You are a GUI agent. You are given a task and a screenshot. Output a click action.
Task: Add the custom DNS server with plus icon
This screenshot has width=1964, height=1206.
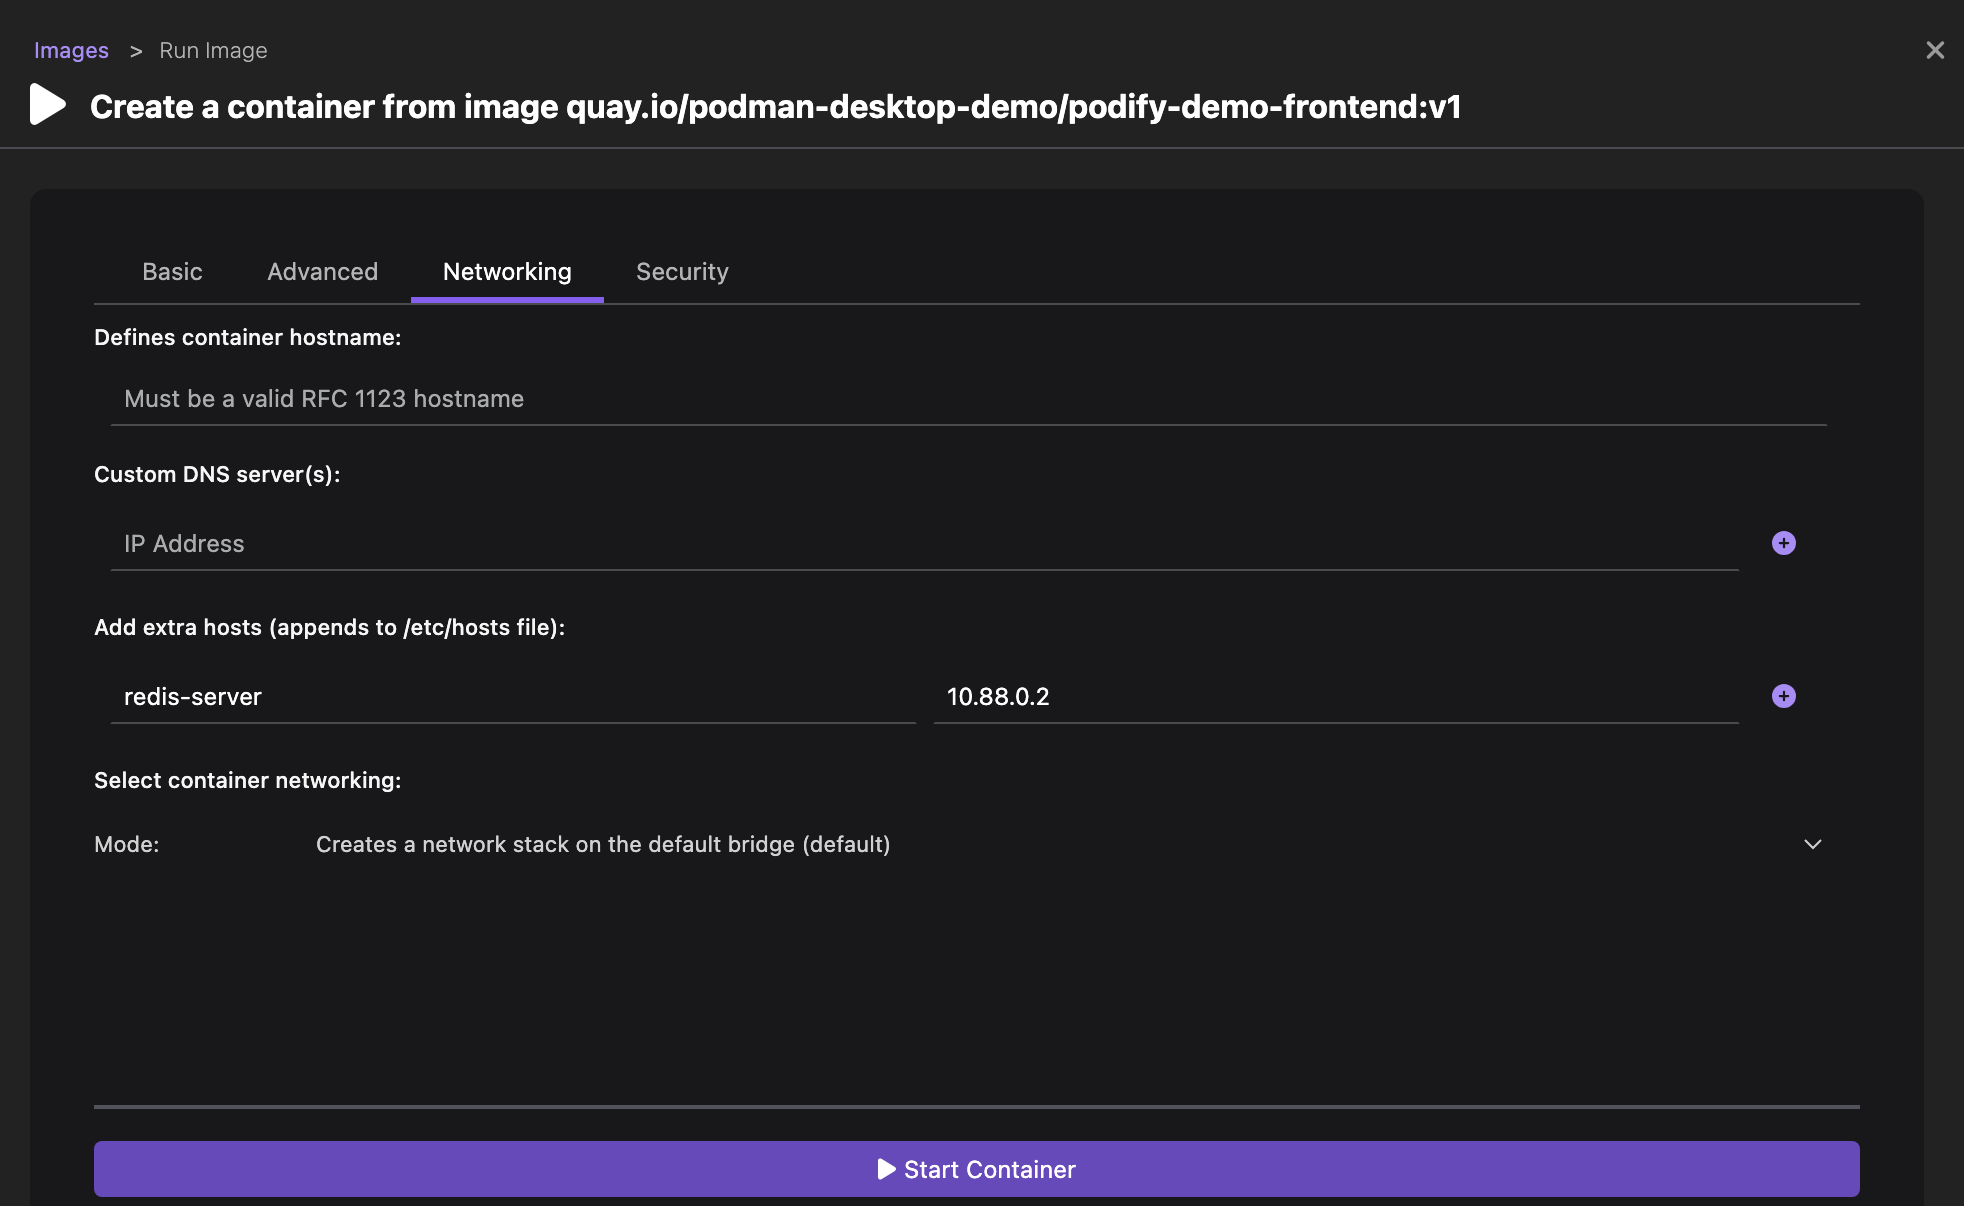(x=1783, y=543)
